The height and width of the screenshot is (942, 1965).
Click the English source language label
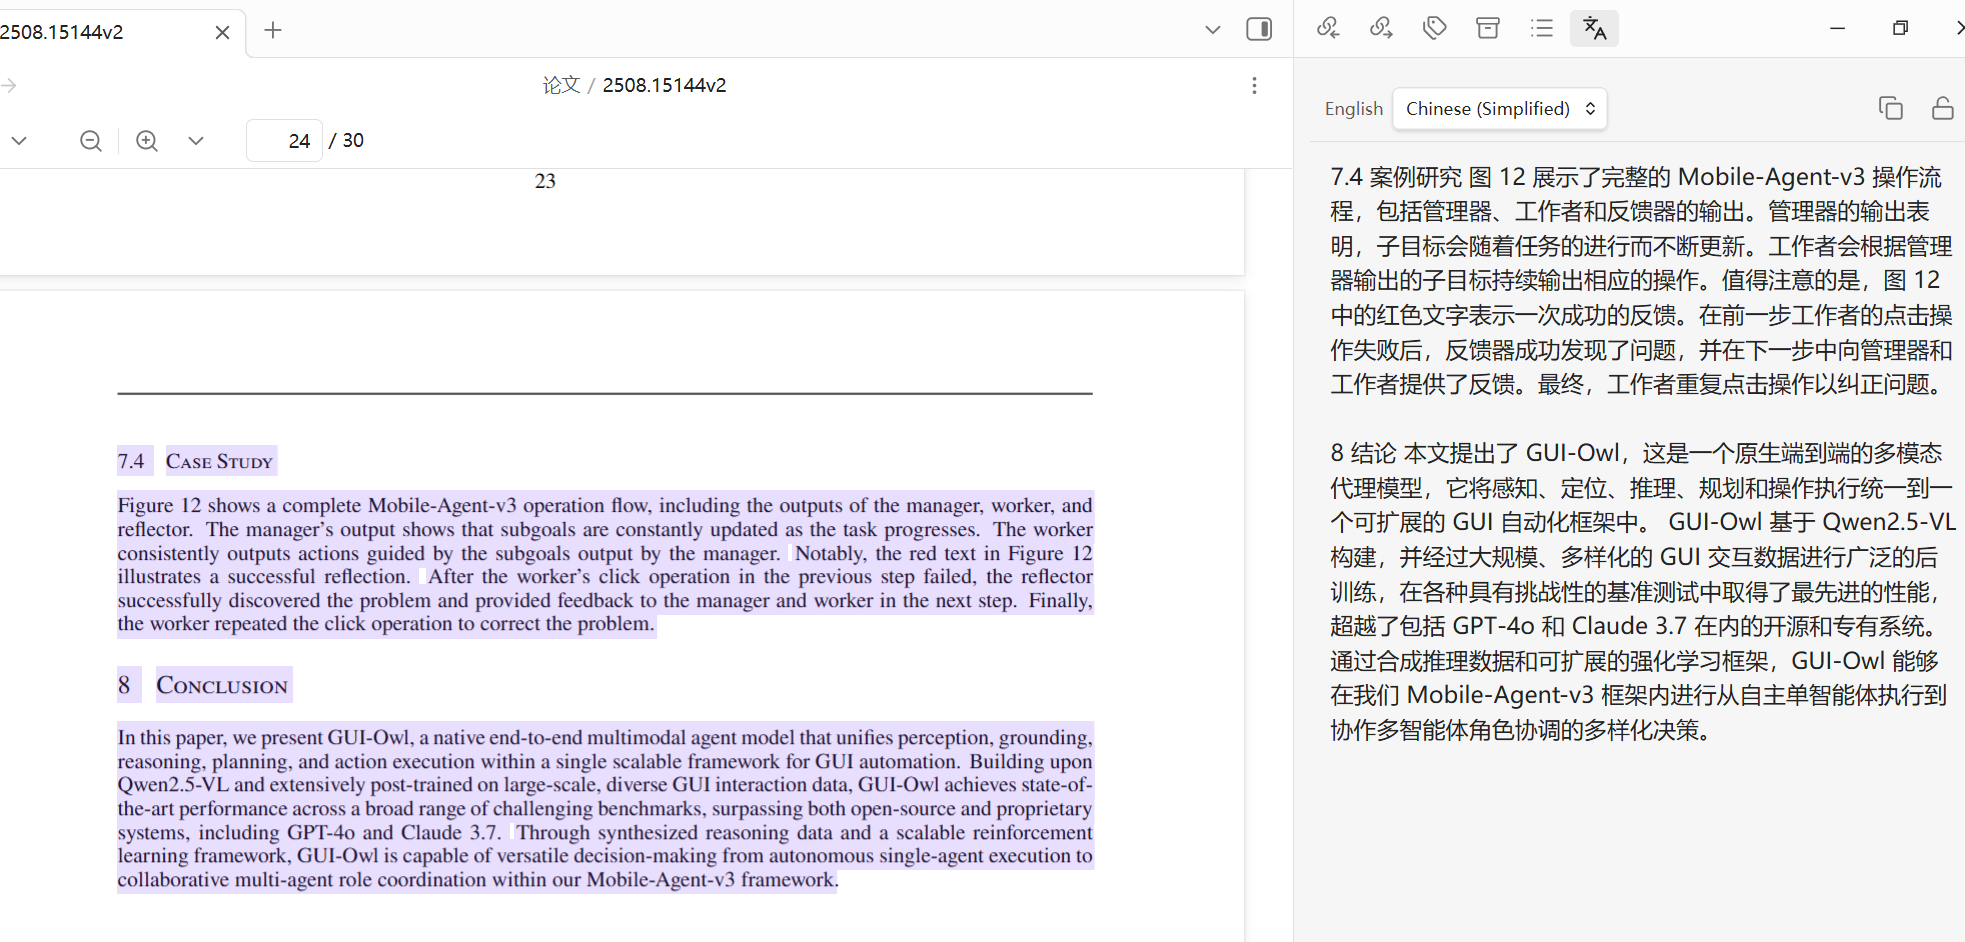[1354, 109]
